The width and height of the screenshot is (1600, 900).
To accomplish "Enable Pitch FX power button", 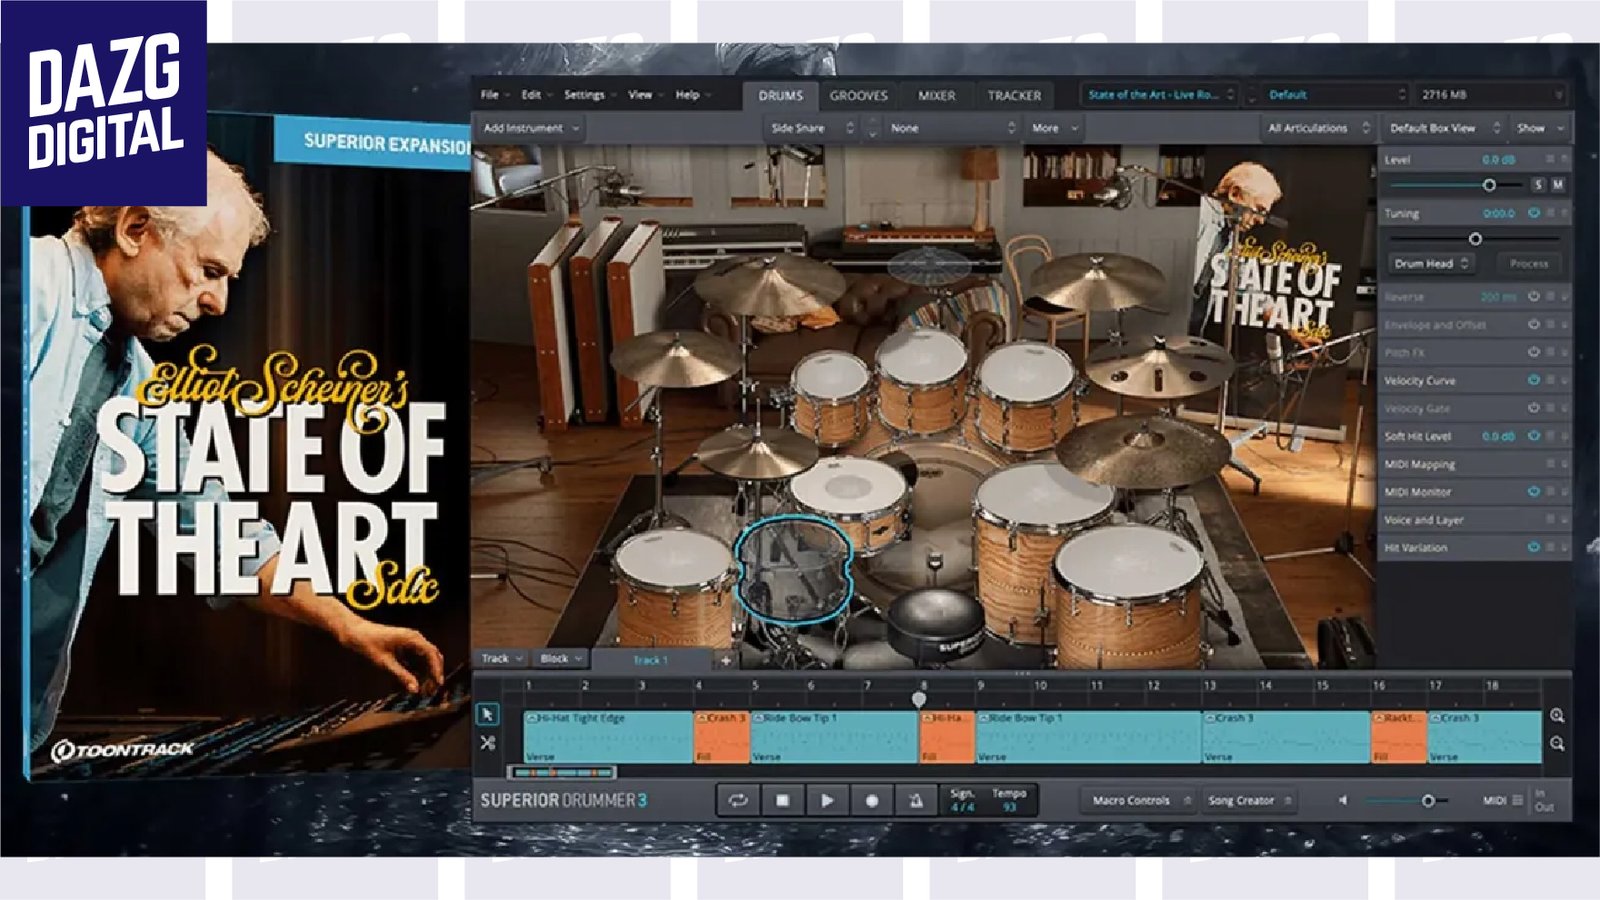I will [1533, 352].
